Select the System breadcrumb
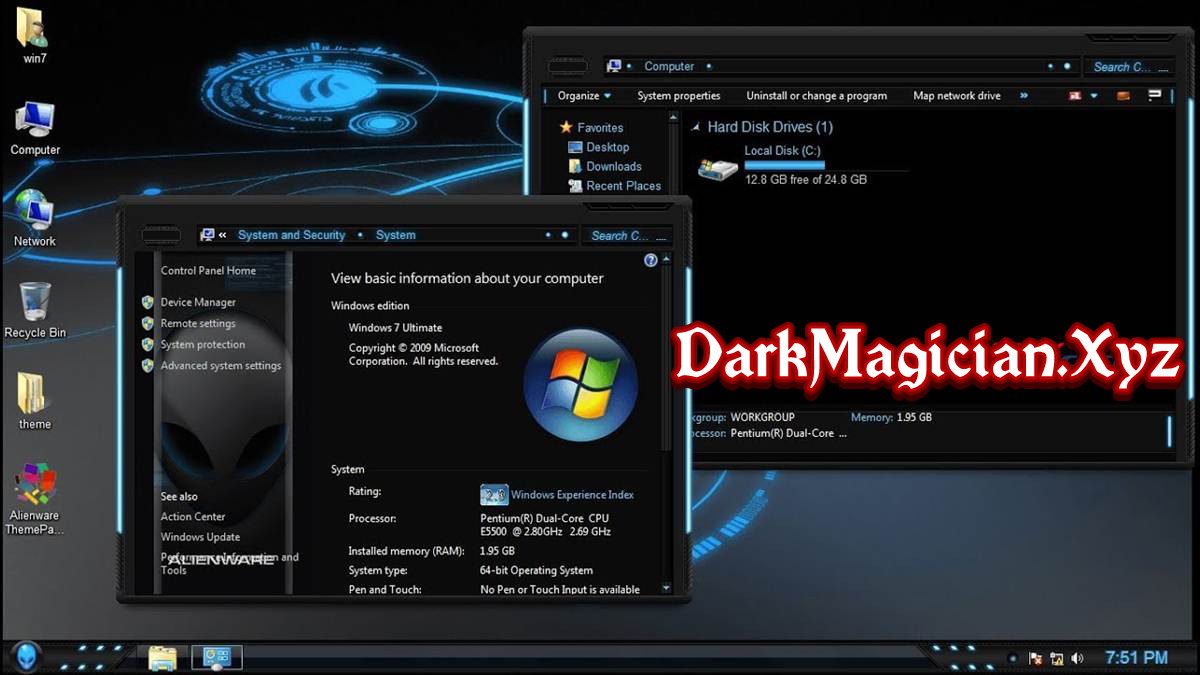1200x675 pixels. 396,235
